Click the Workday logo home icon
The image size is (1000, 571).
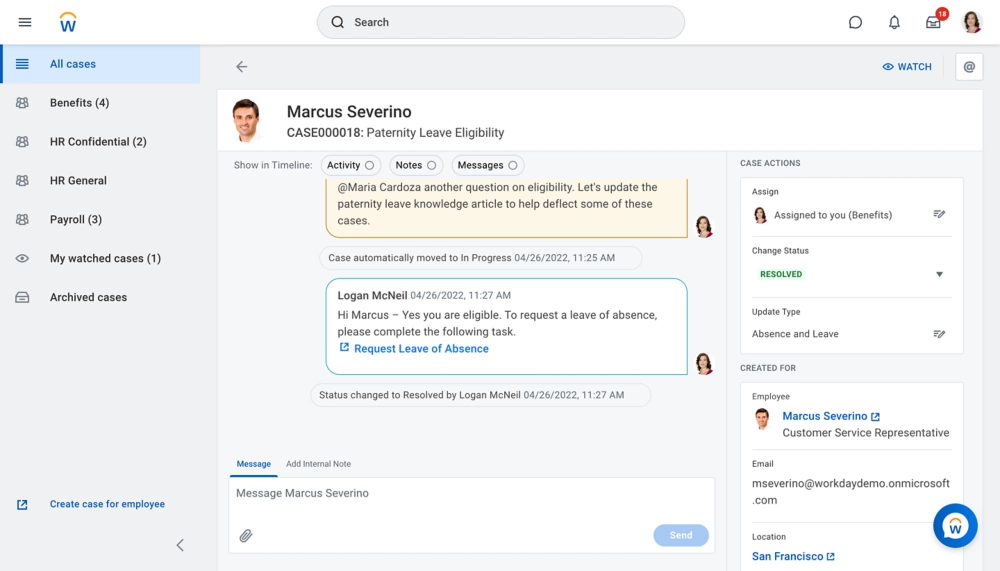[x=68, y=22]
